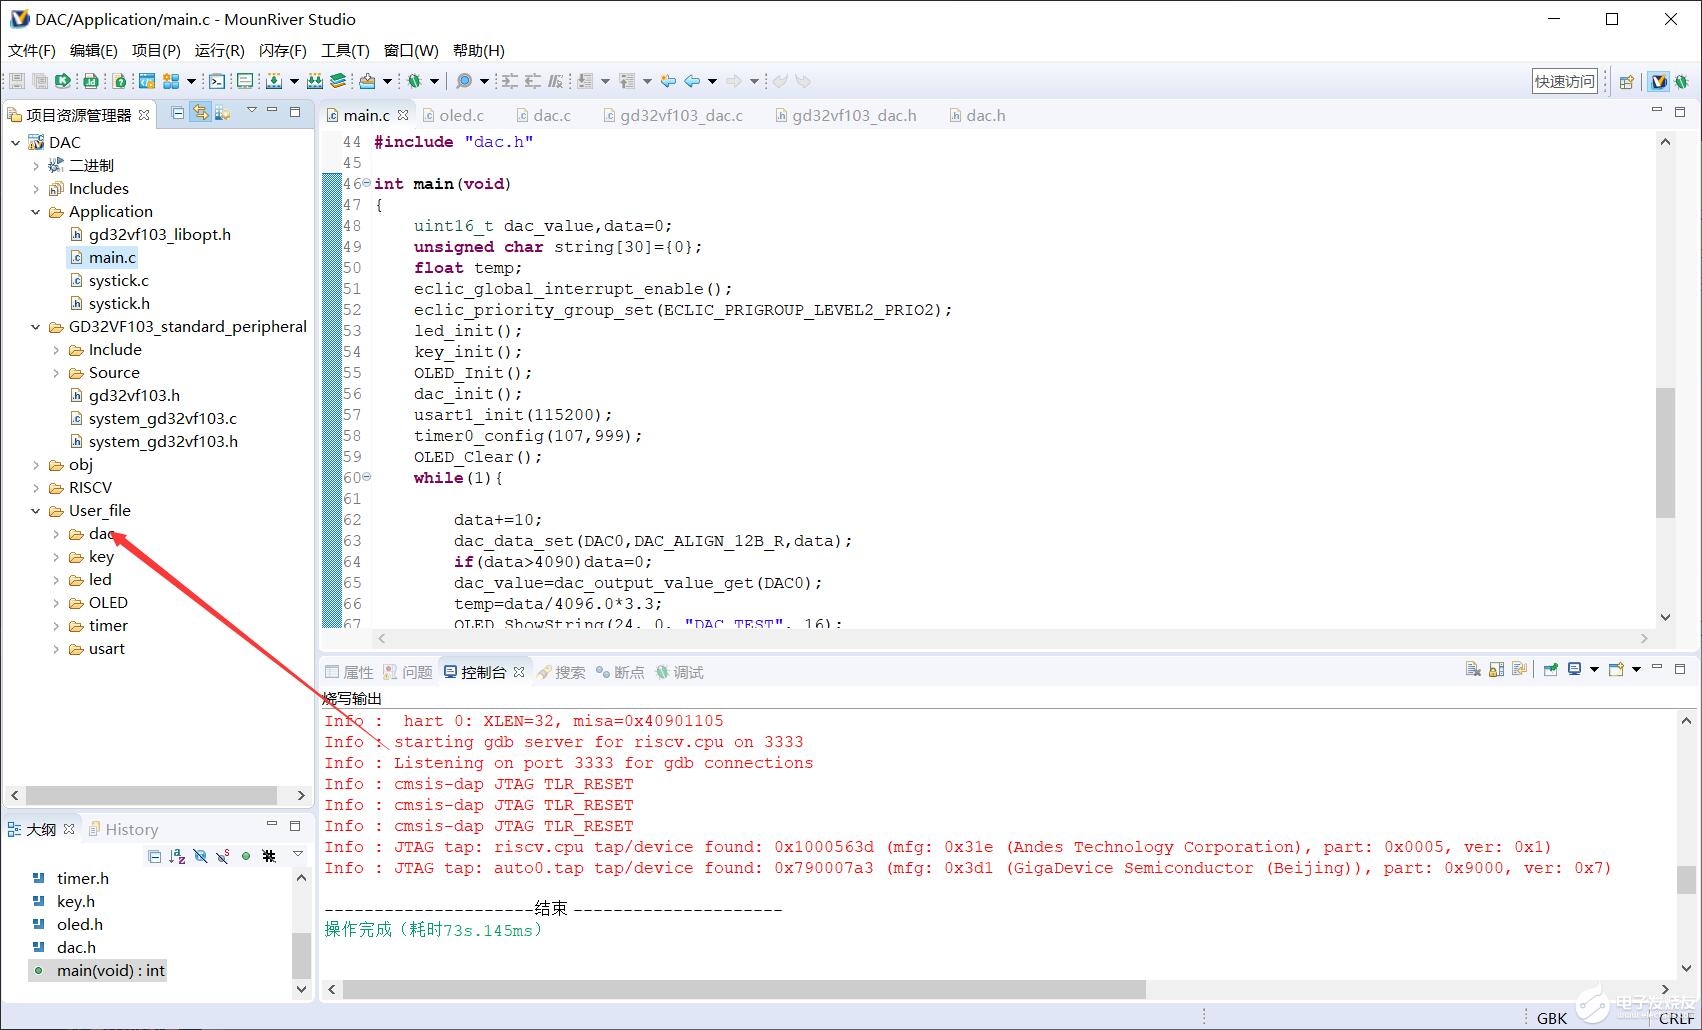1702x1030 pixels.
Task: Click the open perspective icon
Action: [1627, 82]
